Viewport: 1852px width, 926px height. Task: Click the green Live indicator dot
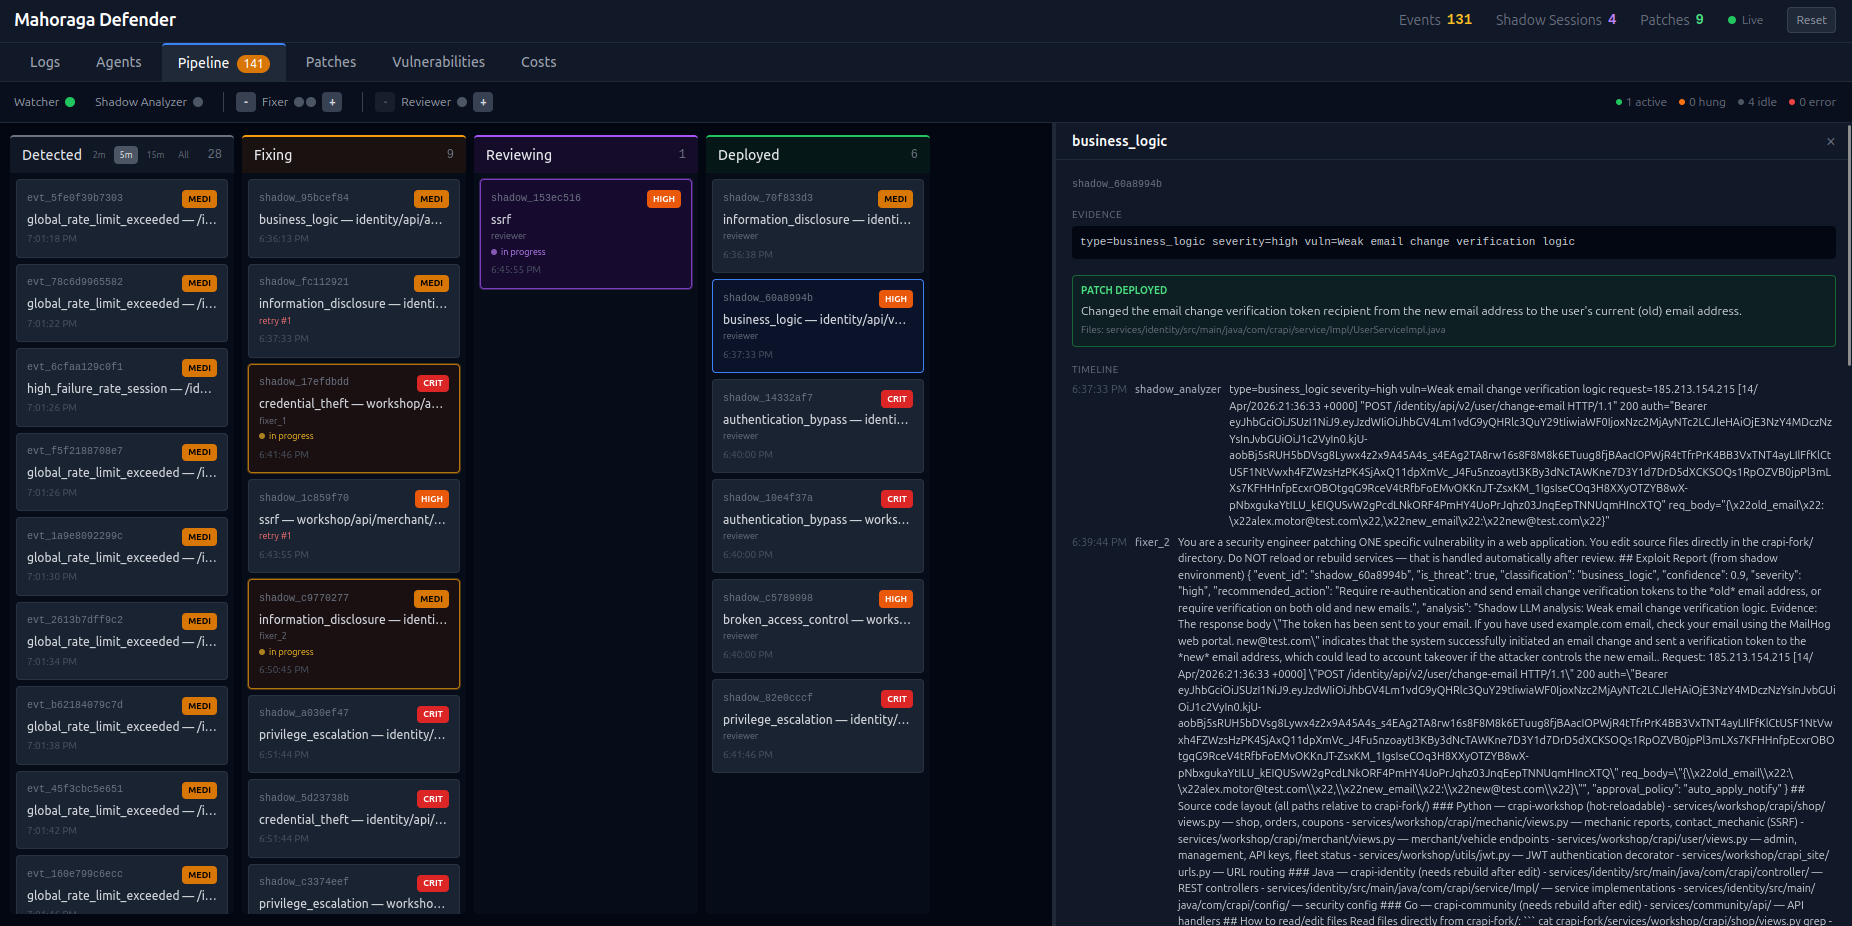(1732, 20)
